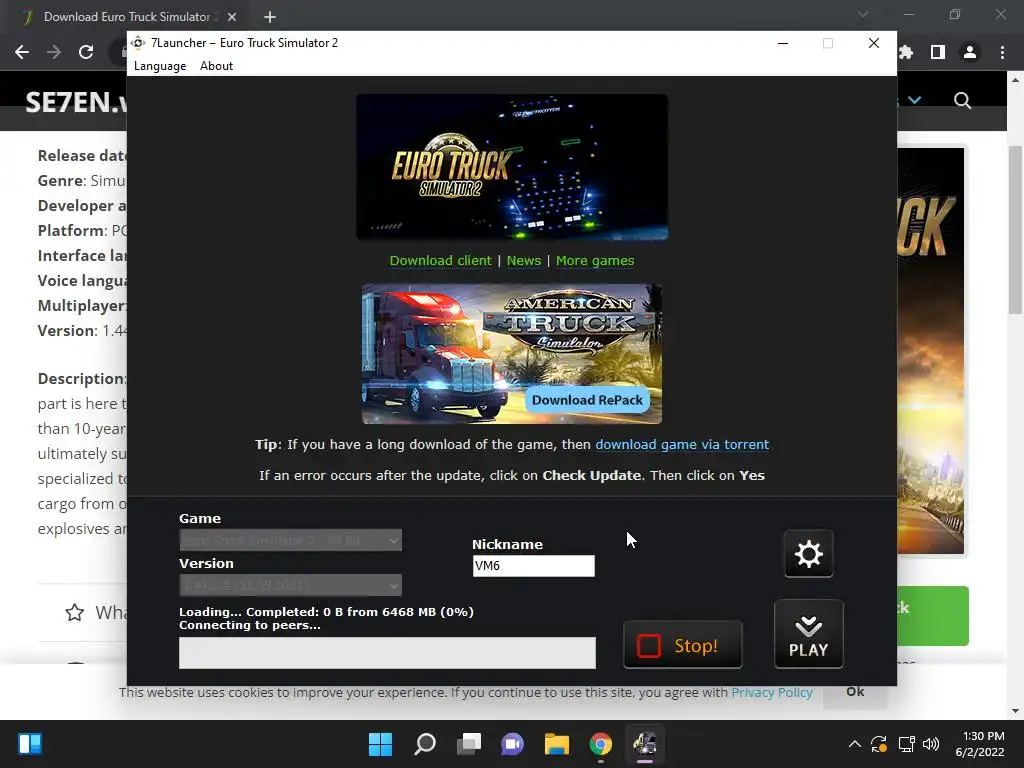Viewport: 1024px width, 768px height.
Task: Go forward in the Chrome browser
Action: 54,52
